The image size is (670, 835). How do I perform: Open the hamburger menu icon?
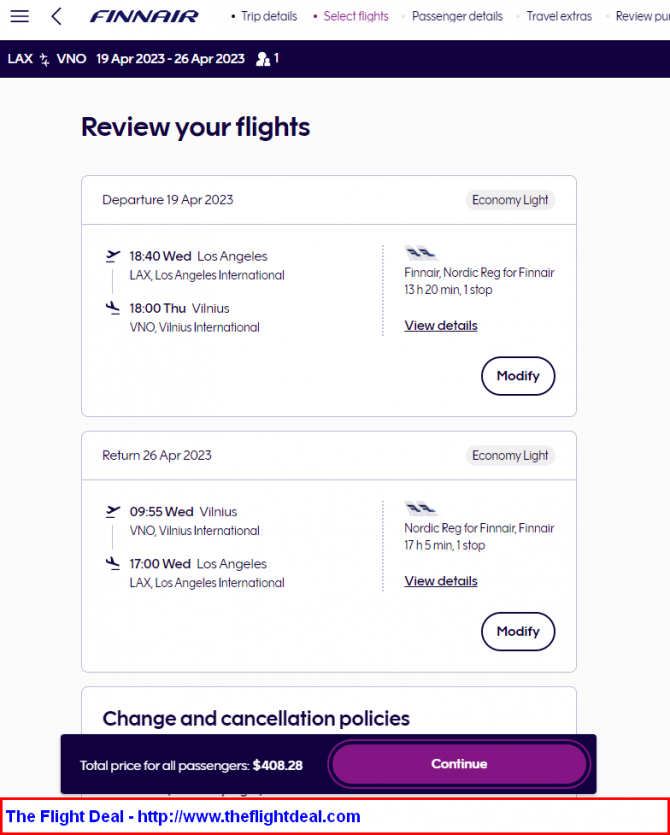pos(20,16)
